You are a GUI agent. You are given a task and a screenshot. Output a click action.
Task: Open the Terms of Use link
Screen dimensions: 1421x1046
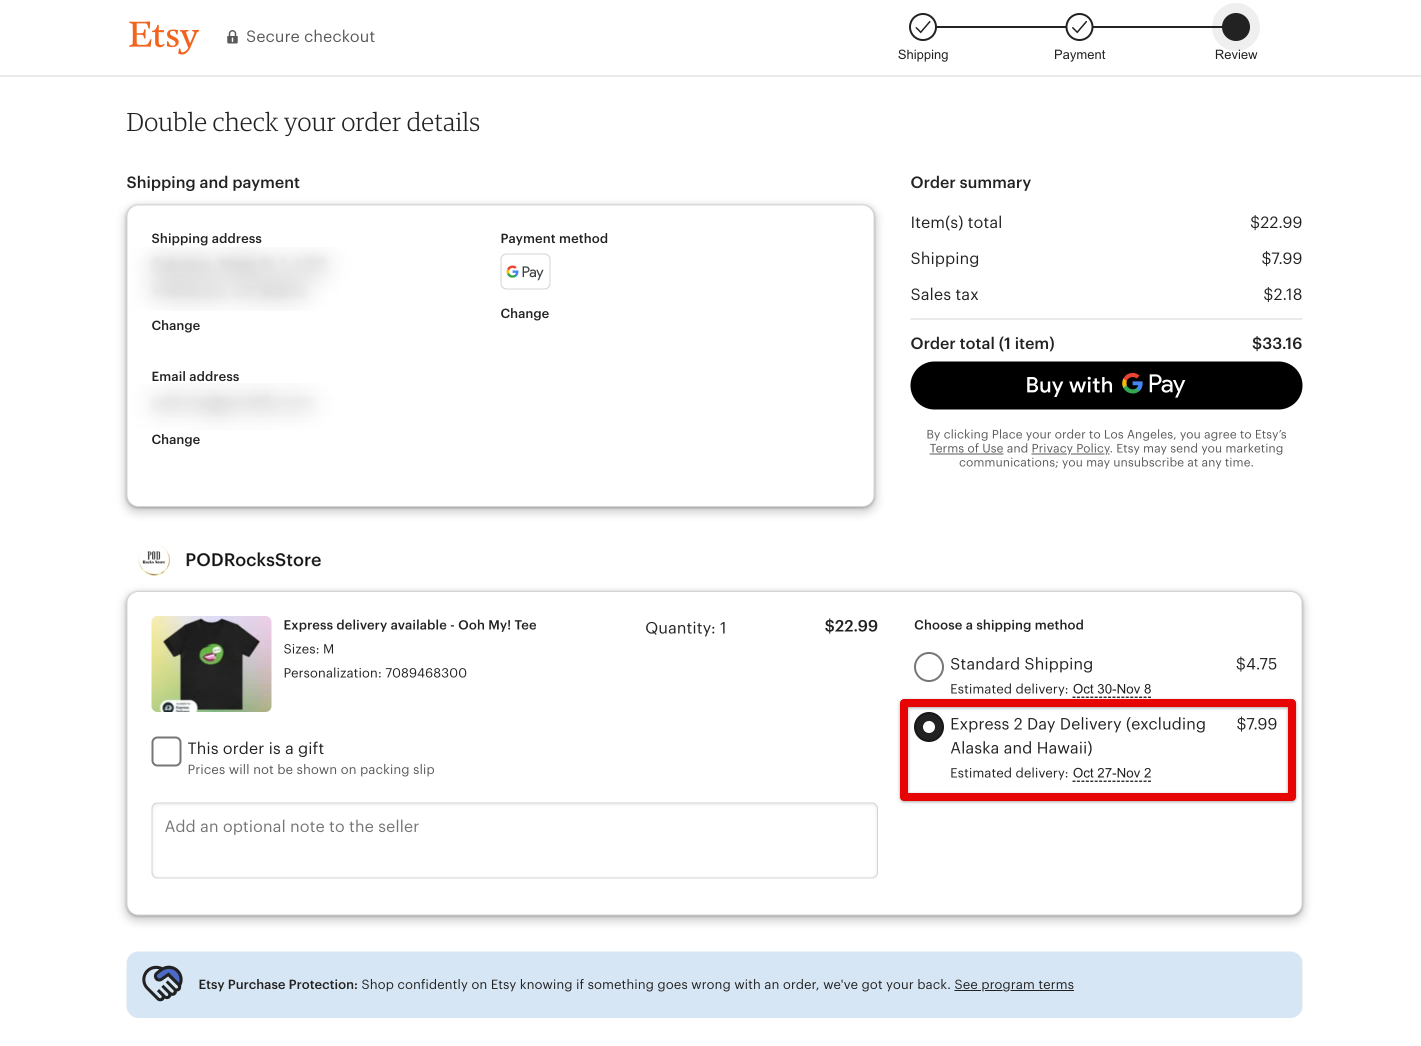965,448
